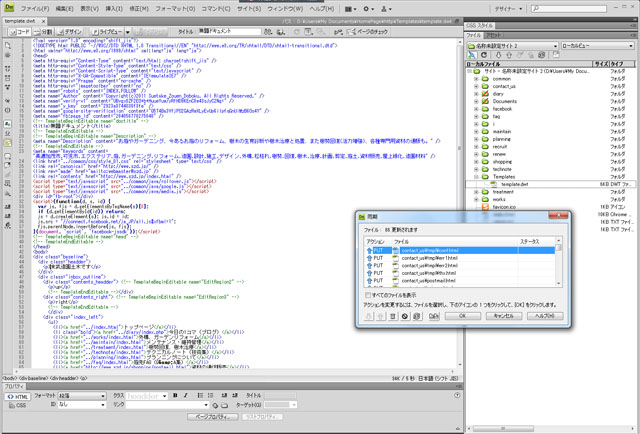640x434 pixels.
Task: Click the disabled Put arrow icon in sync dialog
Action: click(381, 316)
